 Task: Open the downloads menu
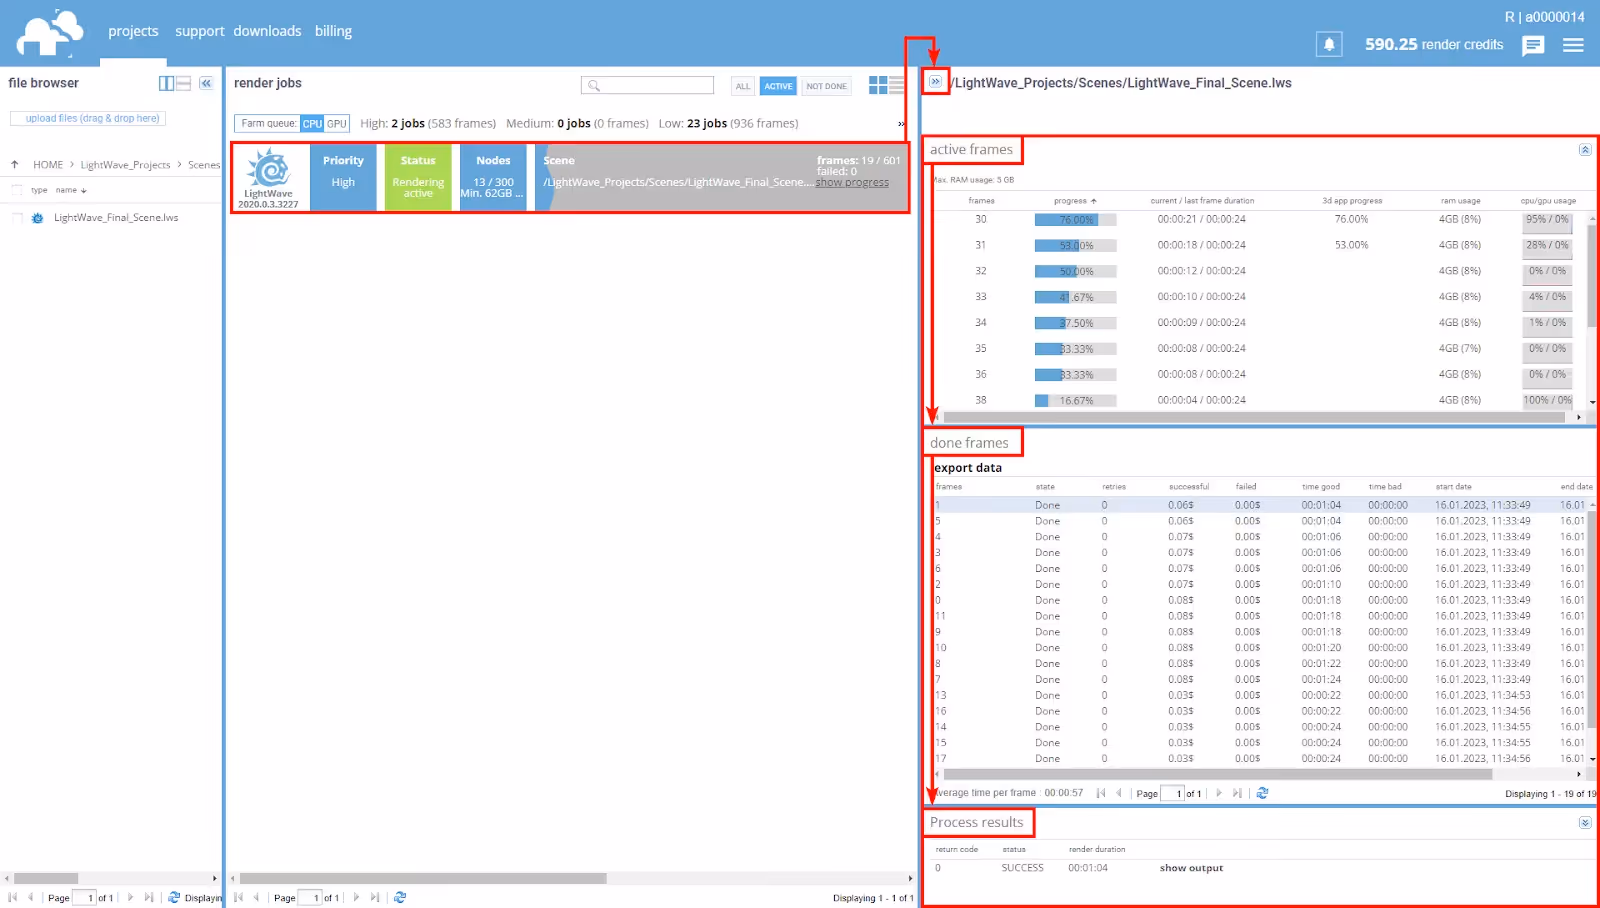point(267,31)
